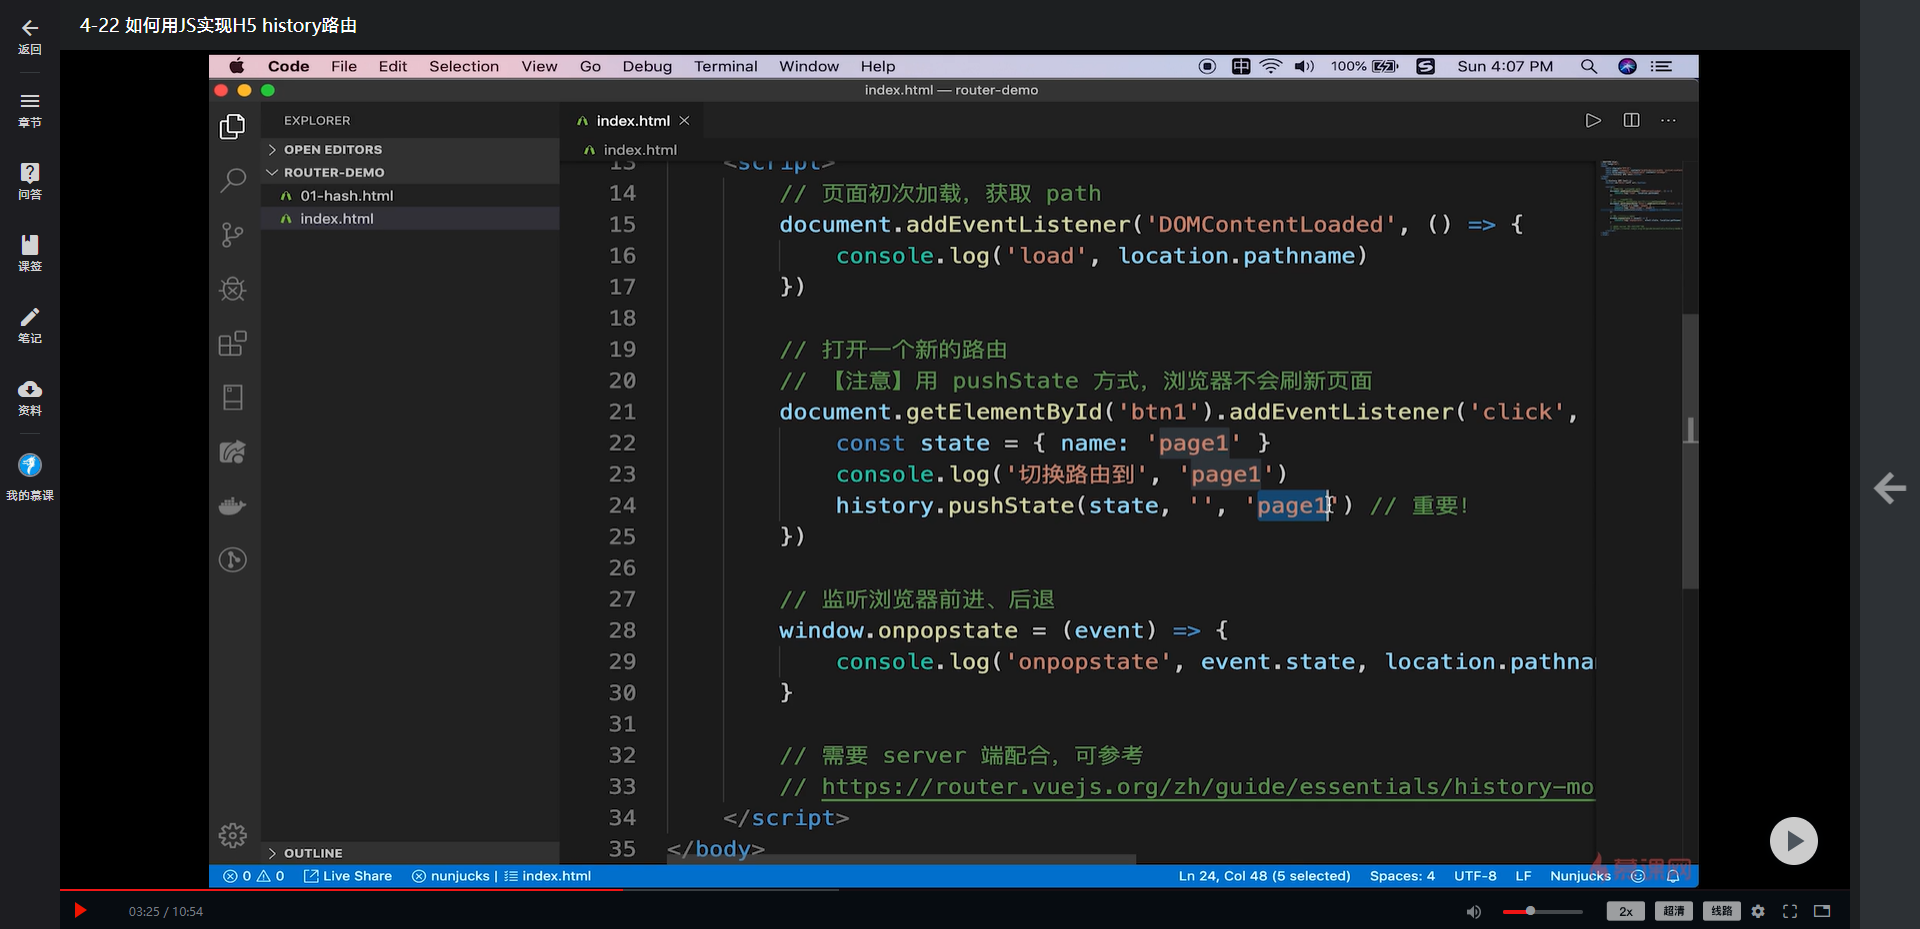1920x929 pixels.
Task: Open the 超清 video quality selector
Action: click(x=1674, y=911)
